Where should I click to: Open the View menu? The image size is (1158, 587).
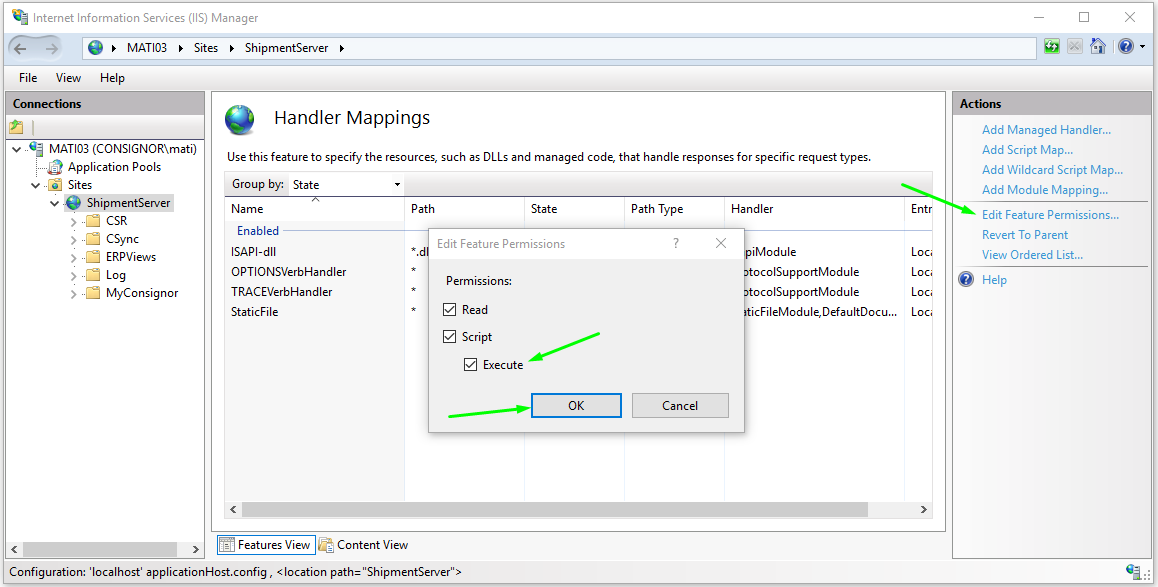(68, 78)
